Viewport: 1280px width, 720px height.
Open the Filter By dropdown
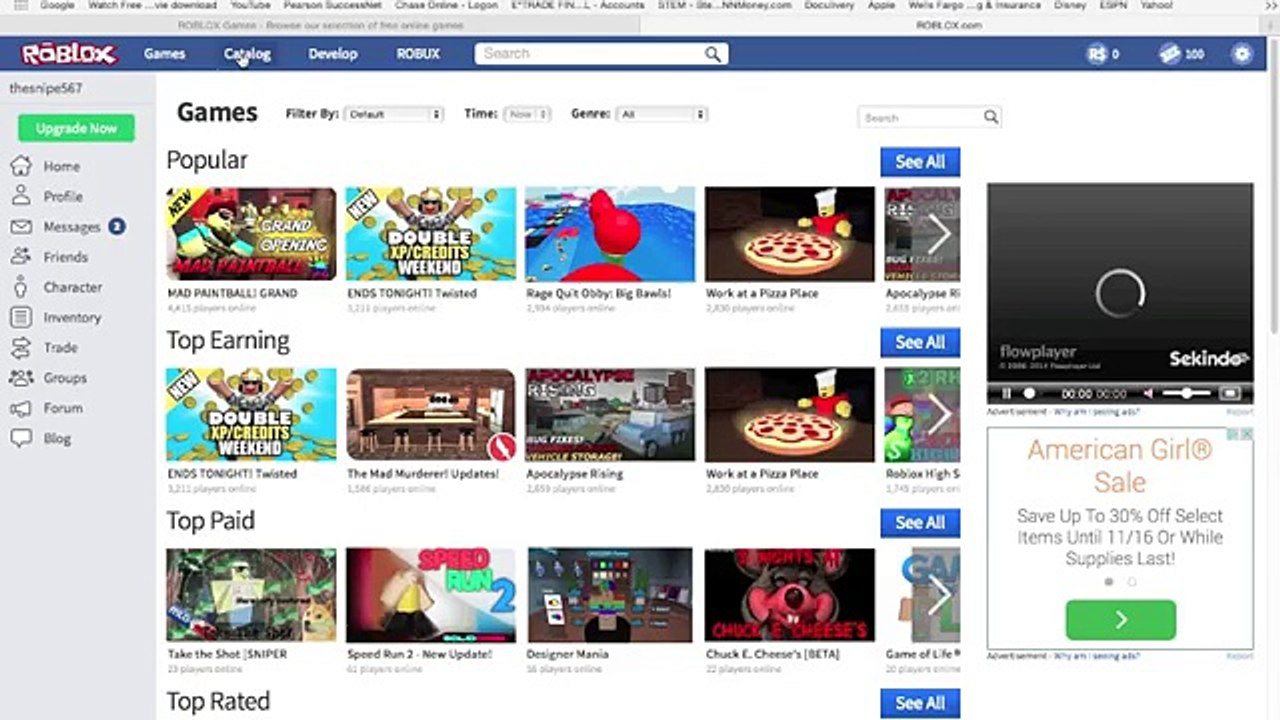[394, 114]
